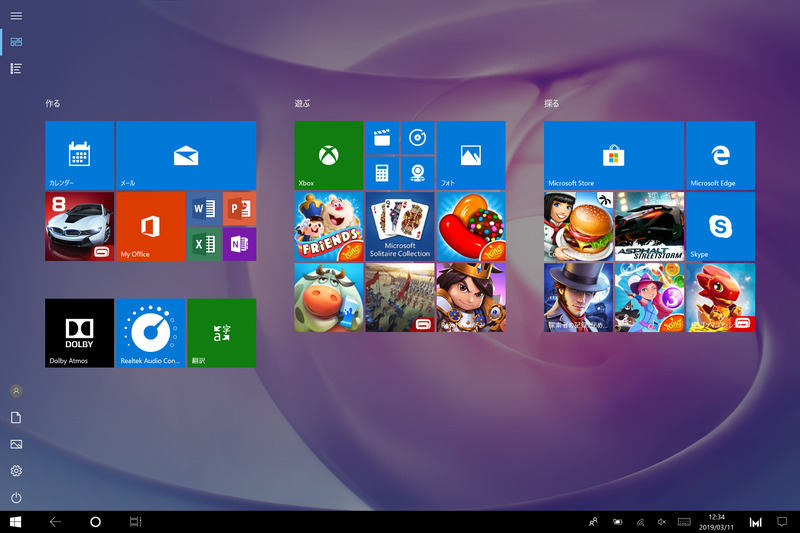
Task: Select the 探る group heading
Action: tap(552, 104)
